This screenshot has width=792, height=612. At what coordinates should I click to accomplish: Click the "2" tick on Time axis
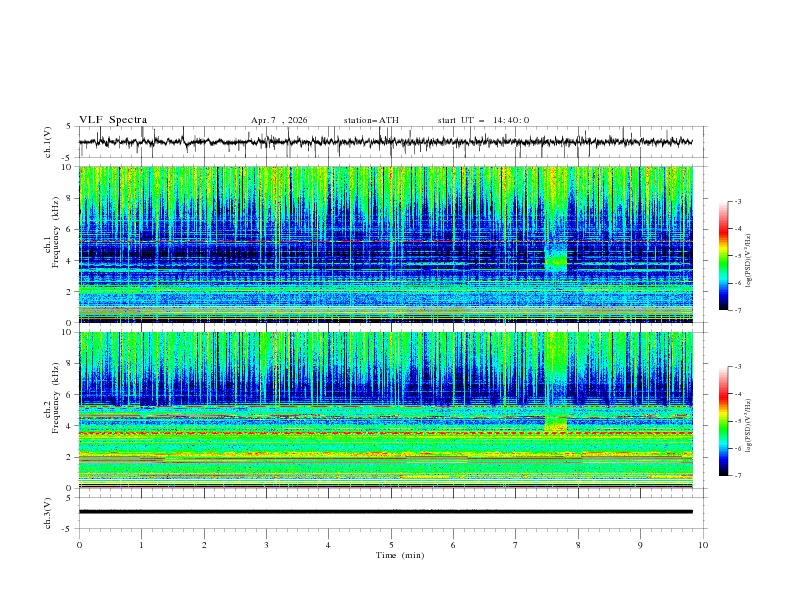(x=204, y=545)
